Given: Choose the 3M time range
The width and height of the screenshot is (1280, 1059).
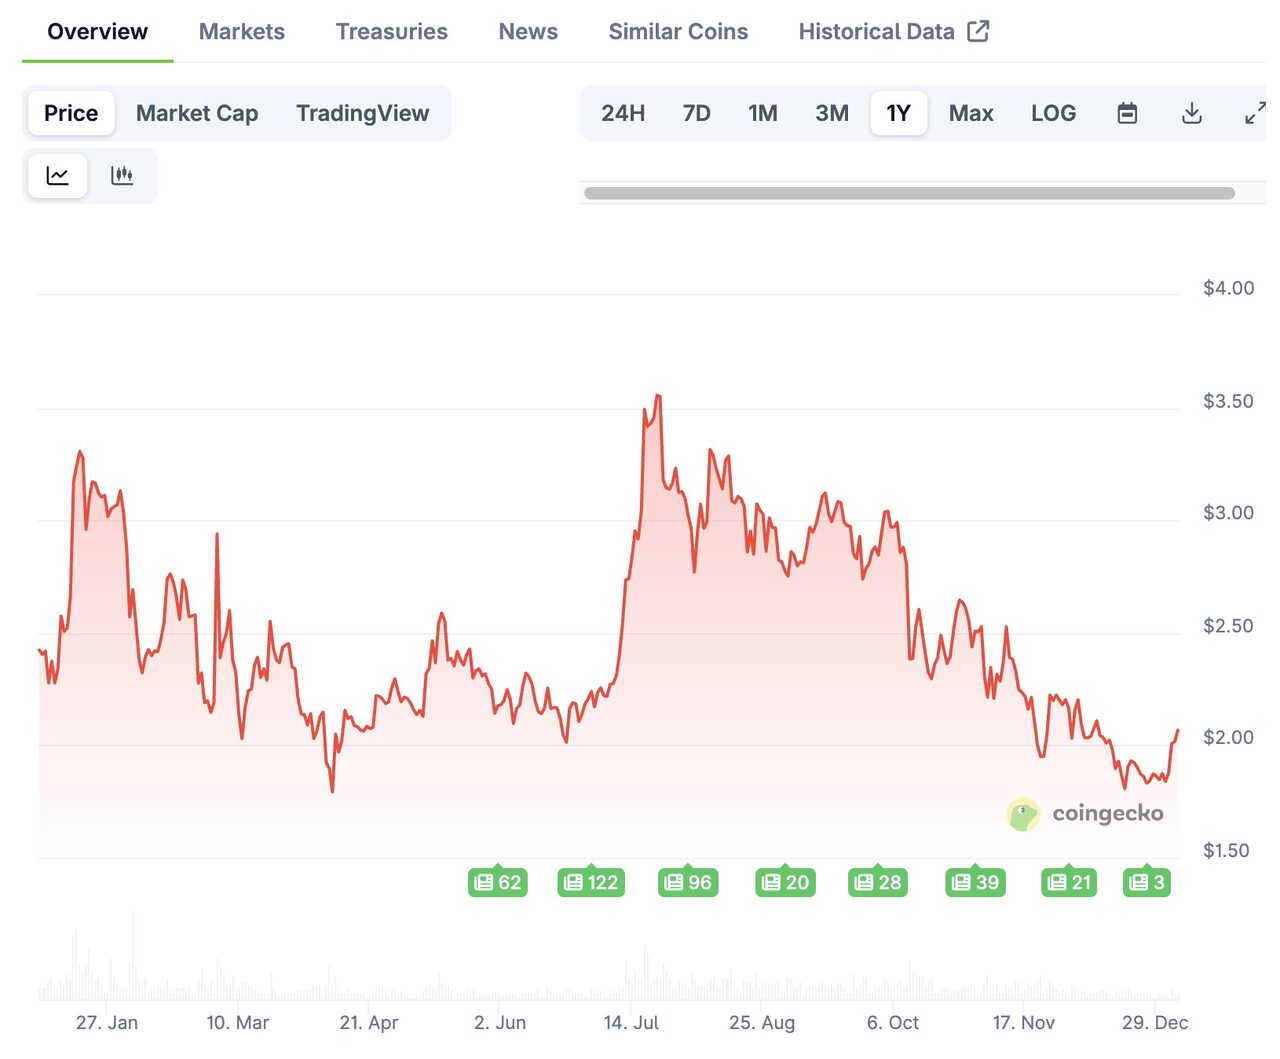Looking at the screenshot, I should [831, 113].
